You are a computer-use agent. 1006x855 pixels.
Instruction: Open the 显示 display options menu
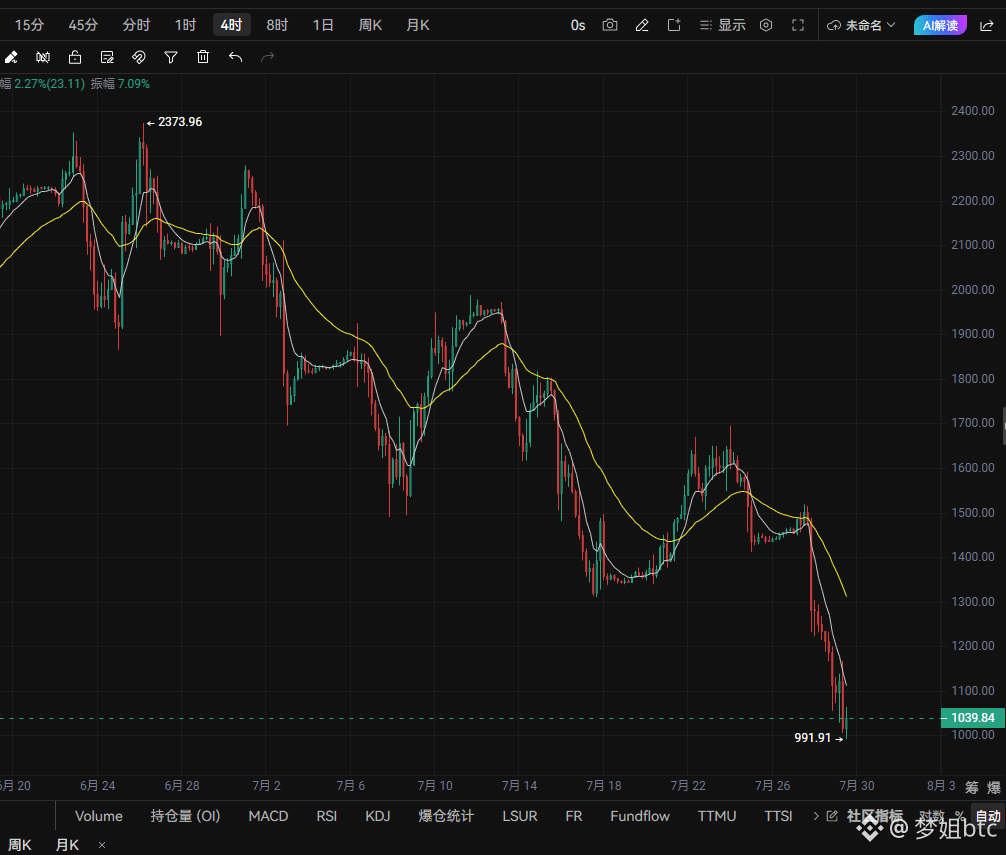(723, 25)
